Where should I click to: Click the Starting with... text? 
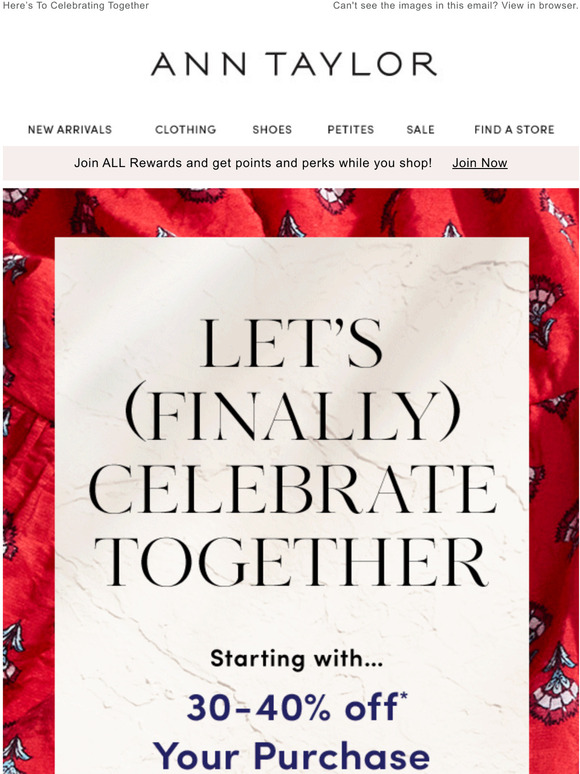coord(296,659)
